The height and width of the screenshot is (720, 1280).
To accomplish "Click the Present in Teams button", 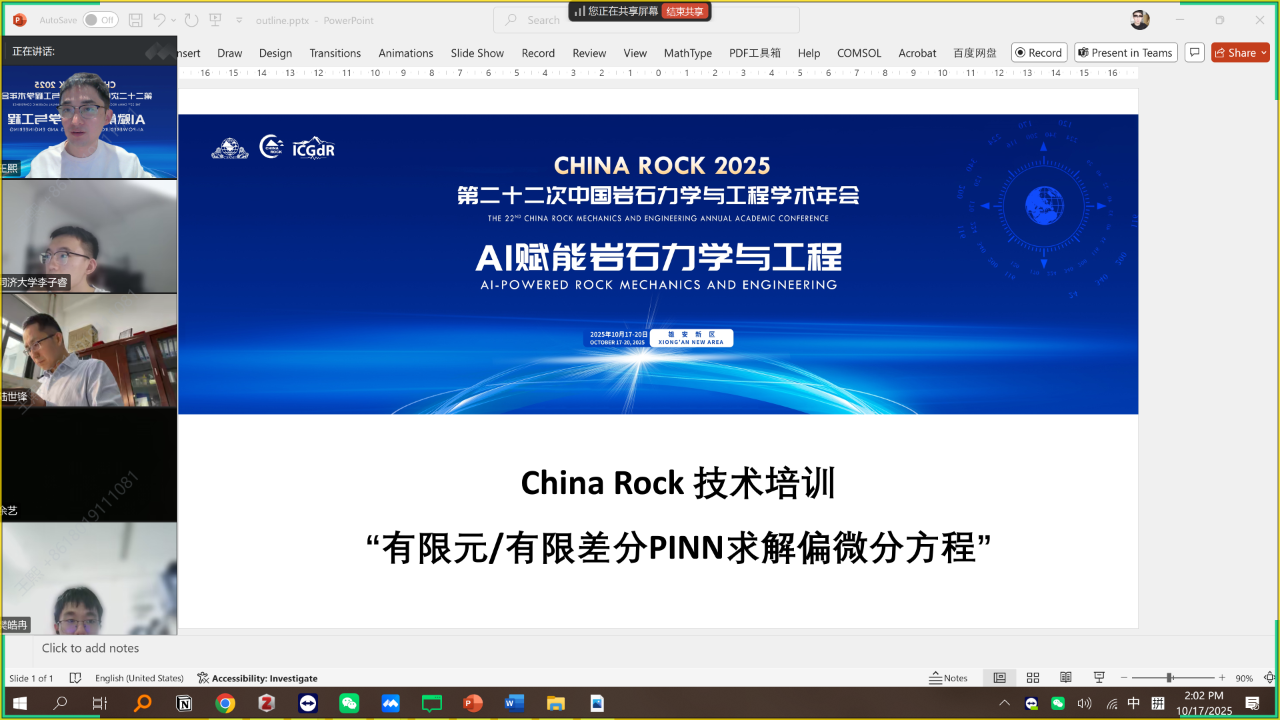I will click(x=1125, y=53).
